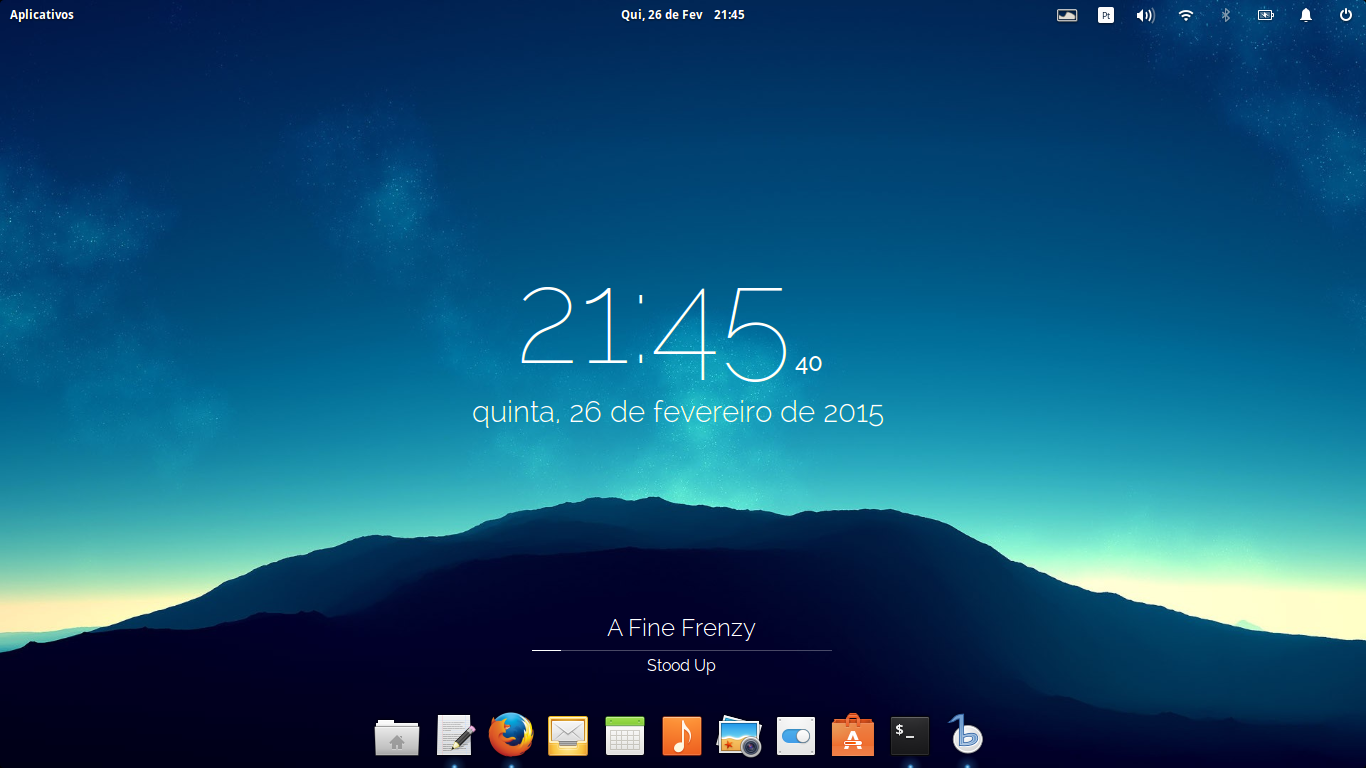Expand the sound volume indicator
This screenshot has height=768, width=1366.
point(1145,15)
